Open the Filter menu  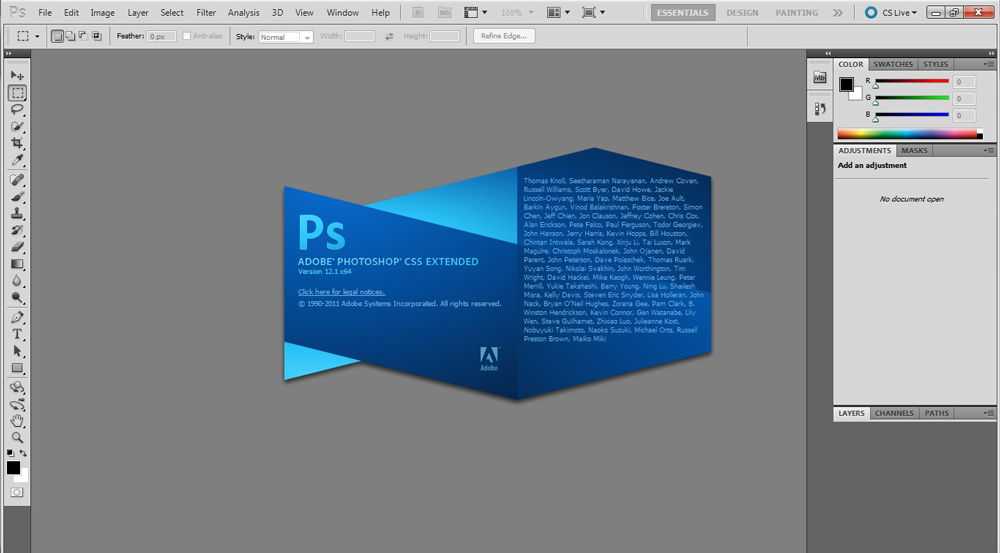point(206,13)
